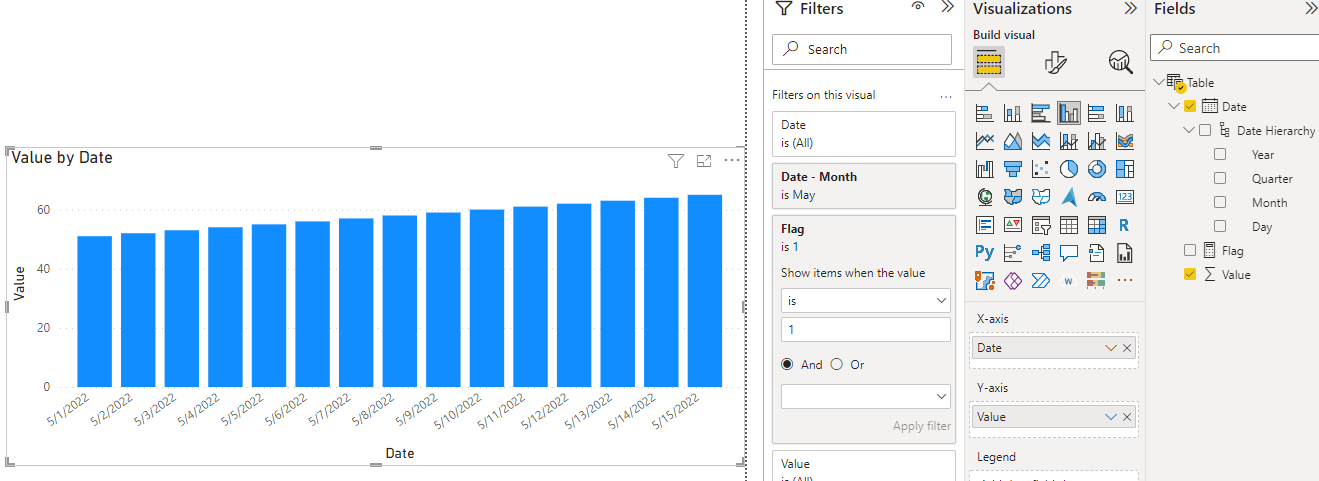Open Get more visuals ellipsis

[x=1124, y=280]
